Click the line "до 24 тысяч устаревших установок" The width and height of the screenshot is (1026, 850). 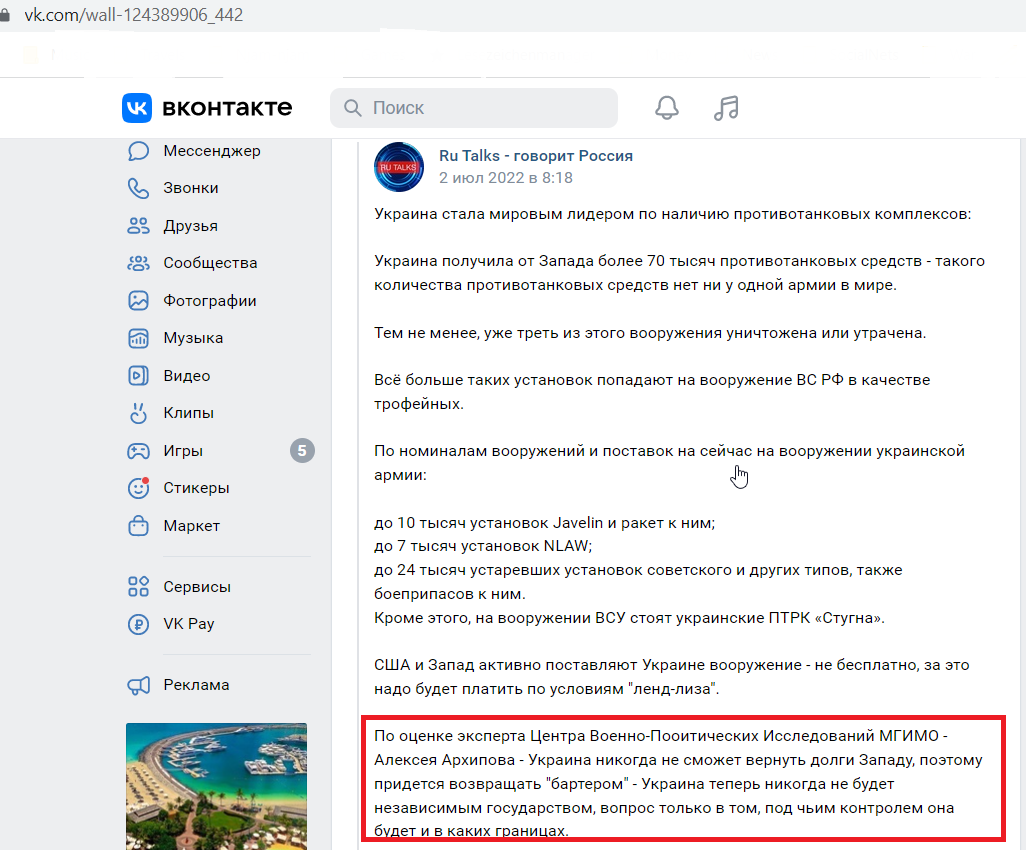638,582
